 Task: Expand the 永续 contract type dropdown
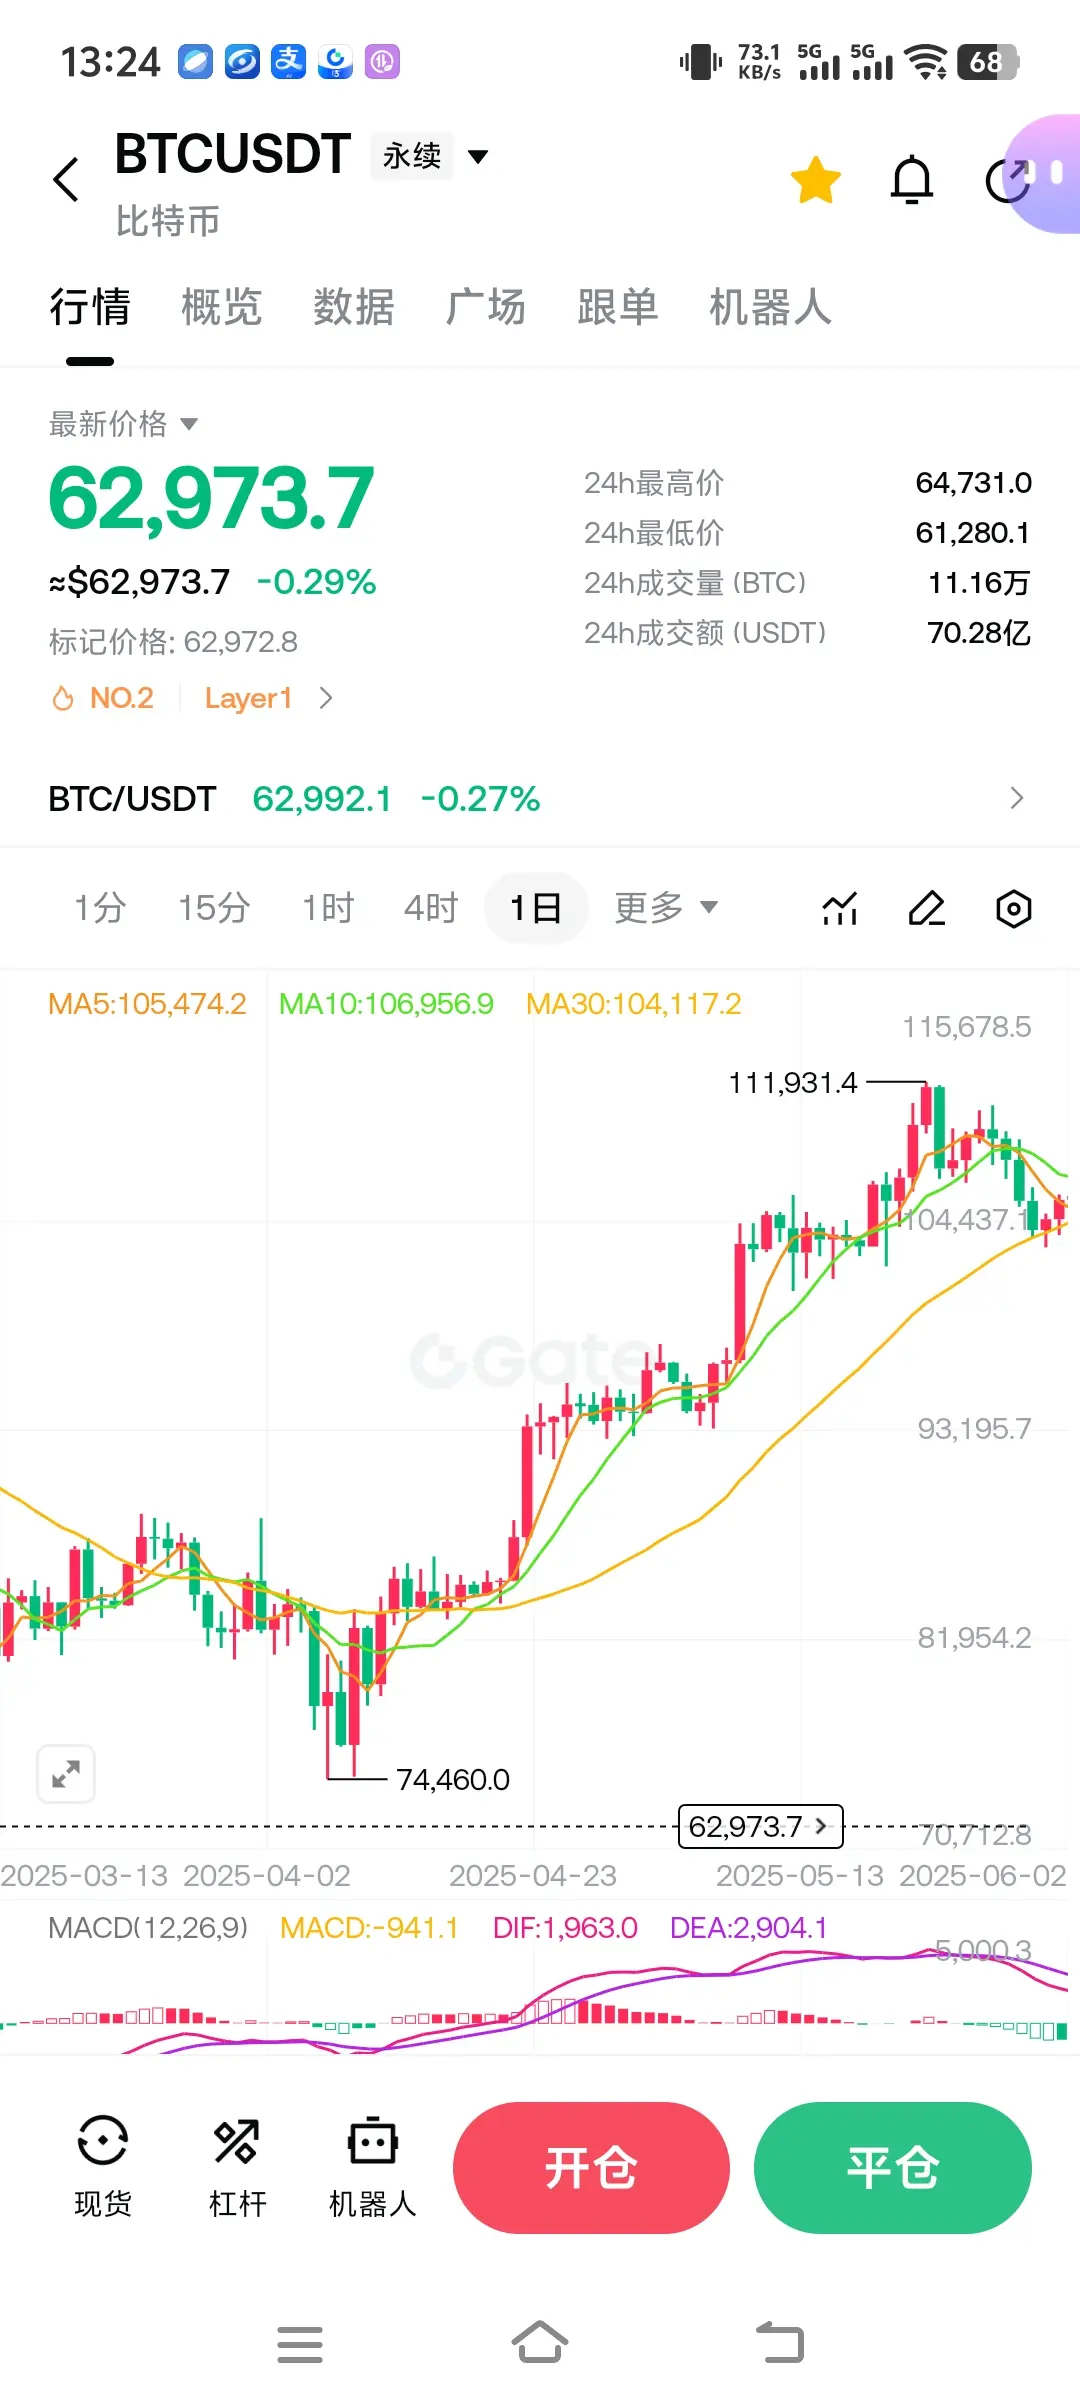[430, 156]
